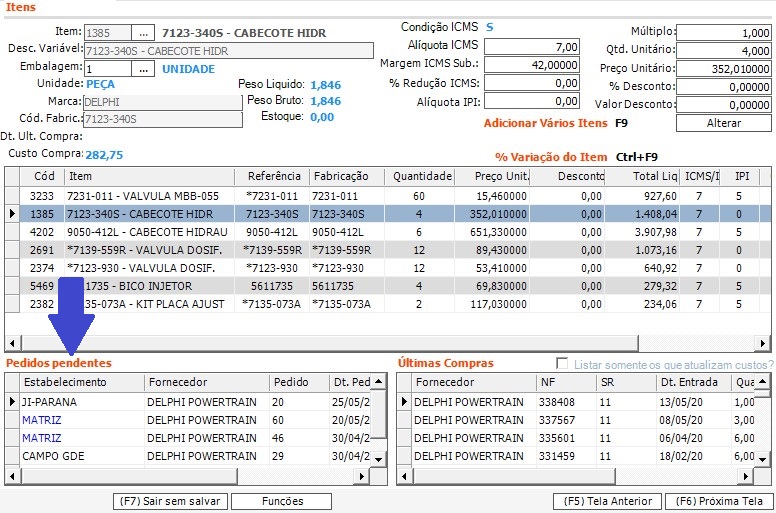Select row 2691 *7139-559R VALVULA DOSIF.

[388, 250]
